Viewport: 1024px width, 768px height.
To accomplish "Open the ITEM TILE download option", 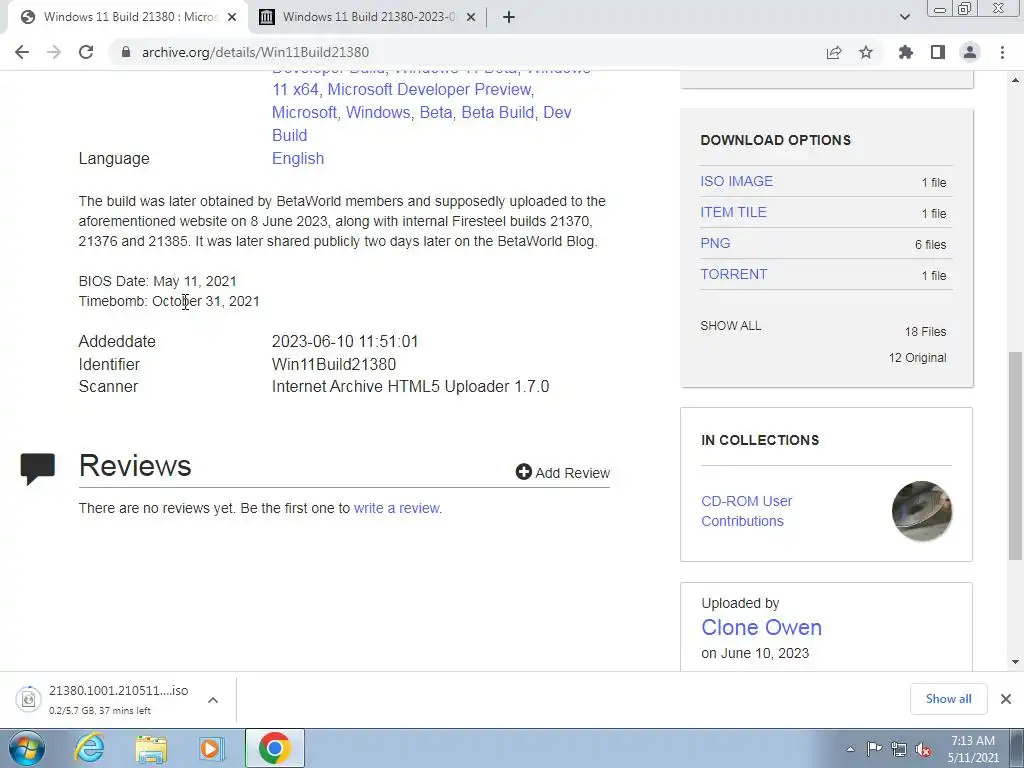I will 733,212.
